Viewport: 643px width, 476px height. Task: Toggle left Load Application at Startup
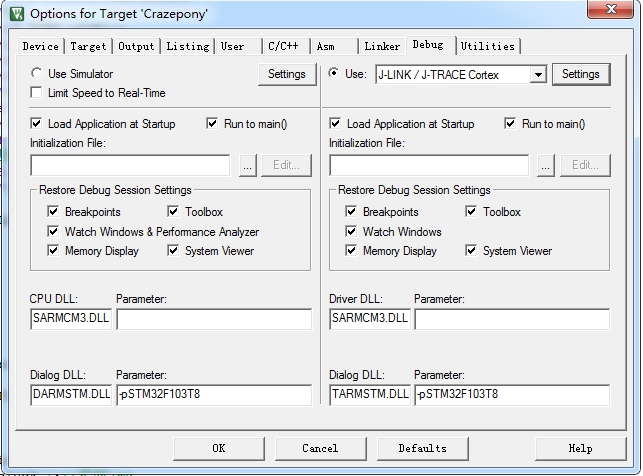point(37,124)
